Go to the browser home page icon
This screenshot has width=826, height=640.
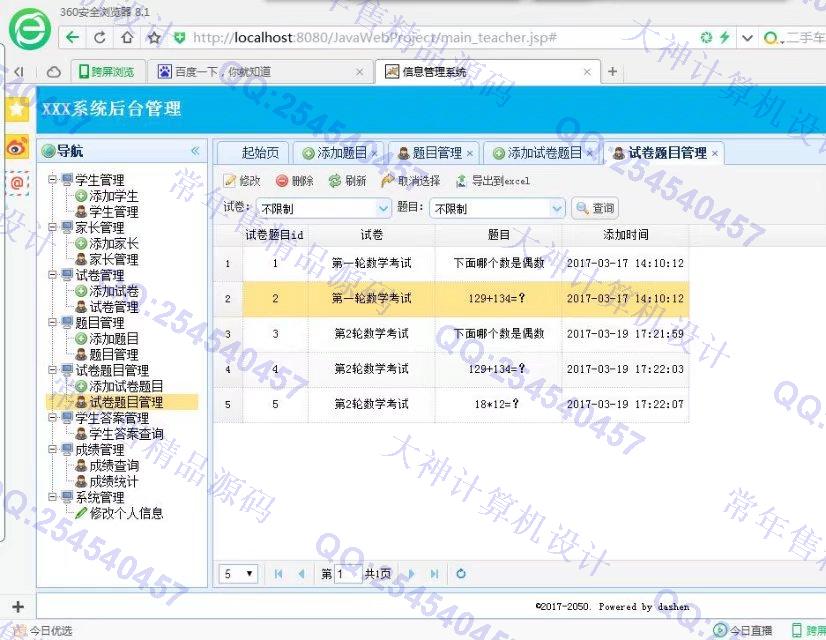click(127, 37)
